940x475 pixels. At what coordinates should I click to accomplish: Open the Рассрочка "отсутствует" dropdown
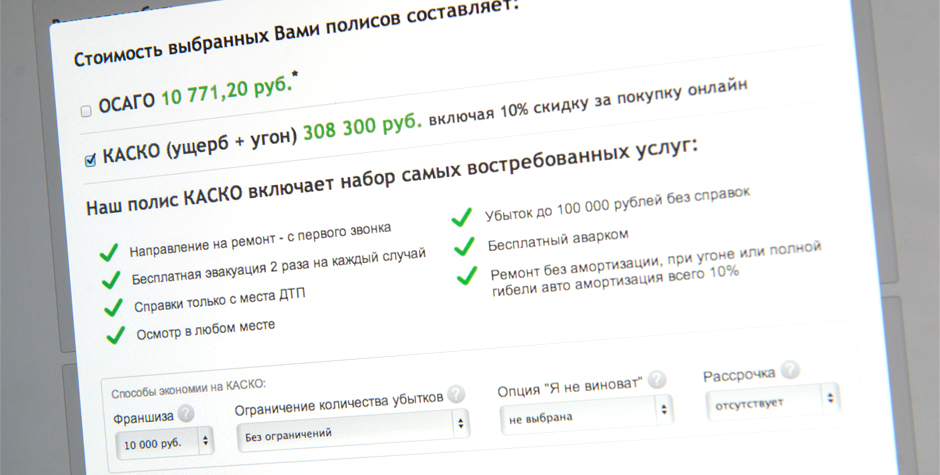coord(770,400)
